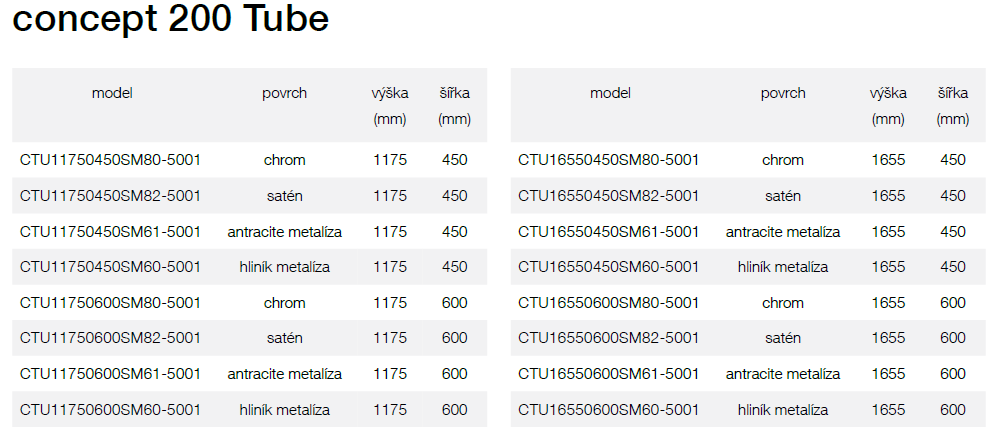Click the right table "šířka (mm)" header
Screen dimensions: 991x434
tap(953, 105)
